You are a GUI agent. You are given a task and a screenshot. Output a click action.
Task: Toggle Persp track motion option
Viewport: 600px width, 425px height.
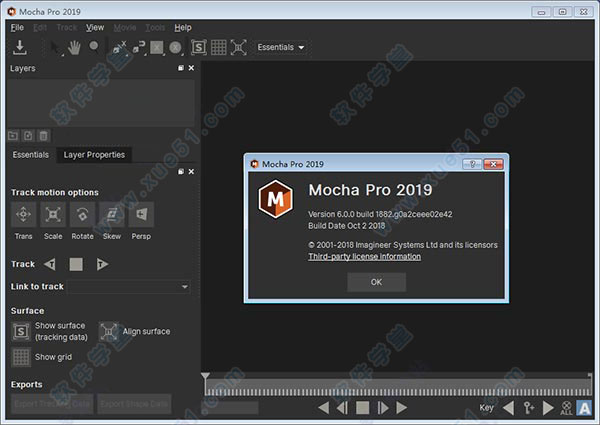[x=141, y=214]
